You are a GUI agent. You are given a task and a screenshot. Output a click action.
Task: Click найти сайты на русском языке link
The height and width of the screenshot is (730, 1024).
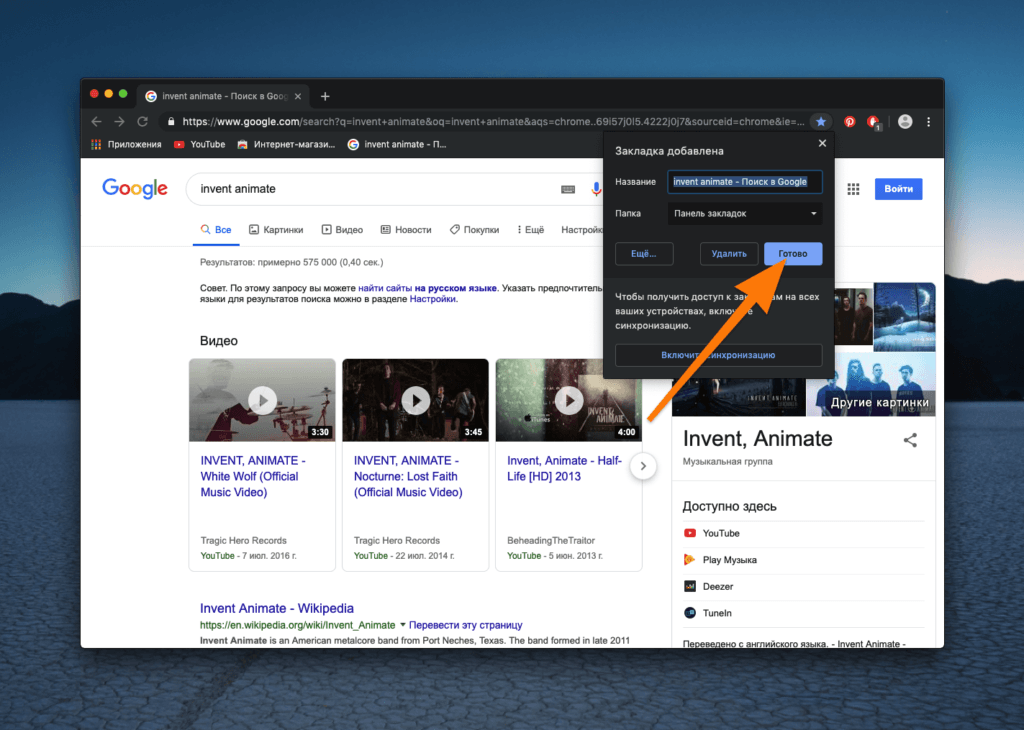pyautogui.click(x=427, y=288)
